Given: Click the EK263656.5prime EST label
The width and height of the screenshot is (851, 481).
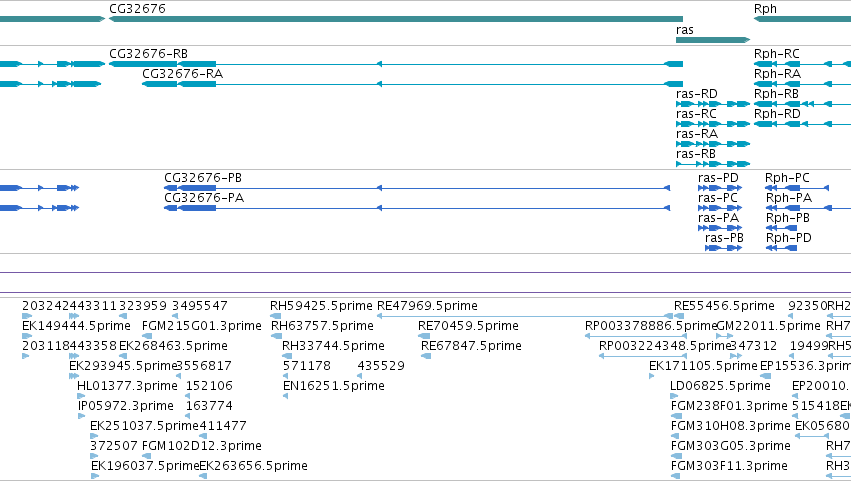Looking at the screenshot, I should (253, 467).
